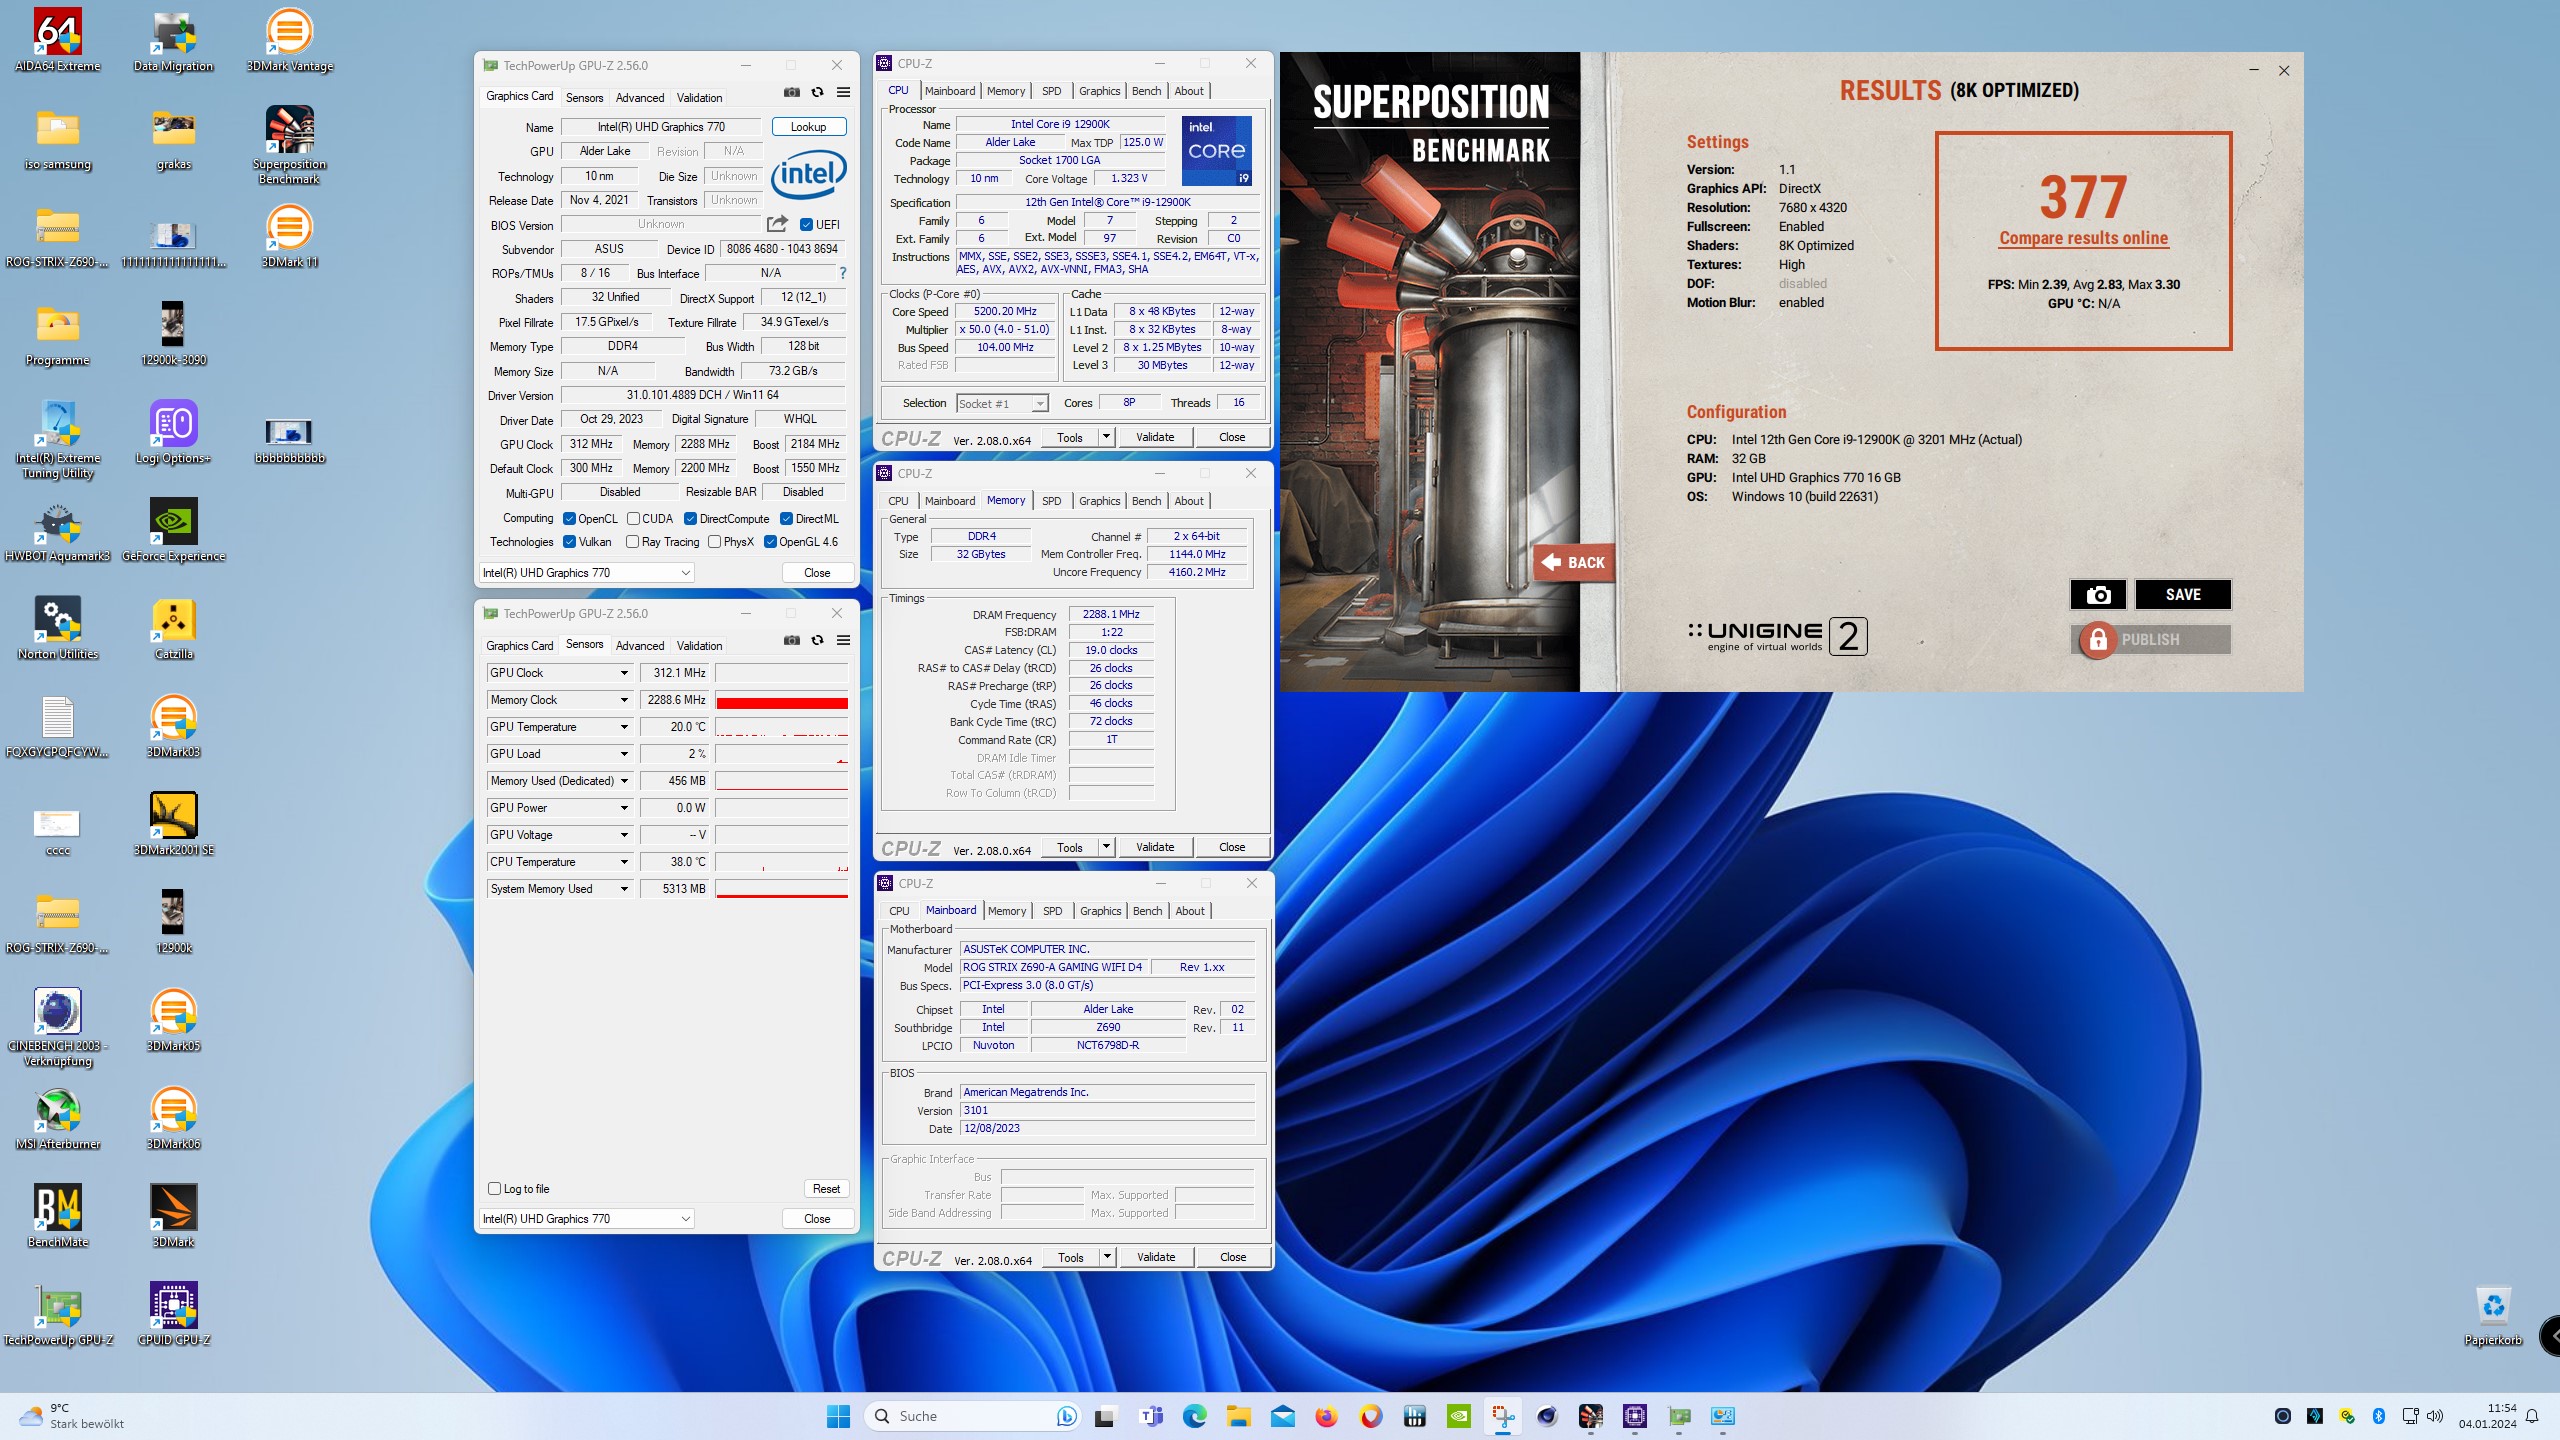Click SAVE button in Superposition results

[2183, 594]
